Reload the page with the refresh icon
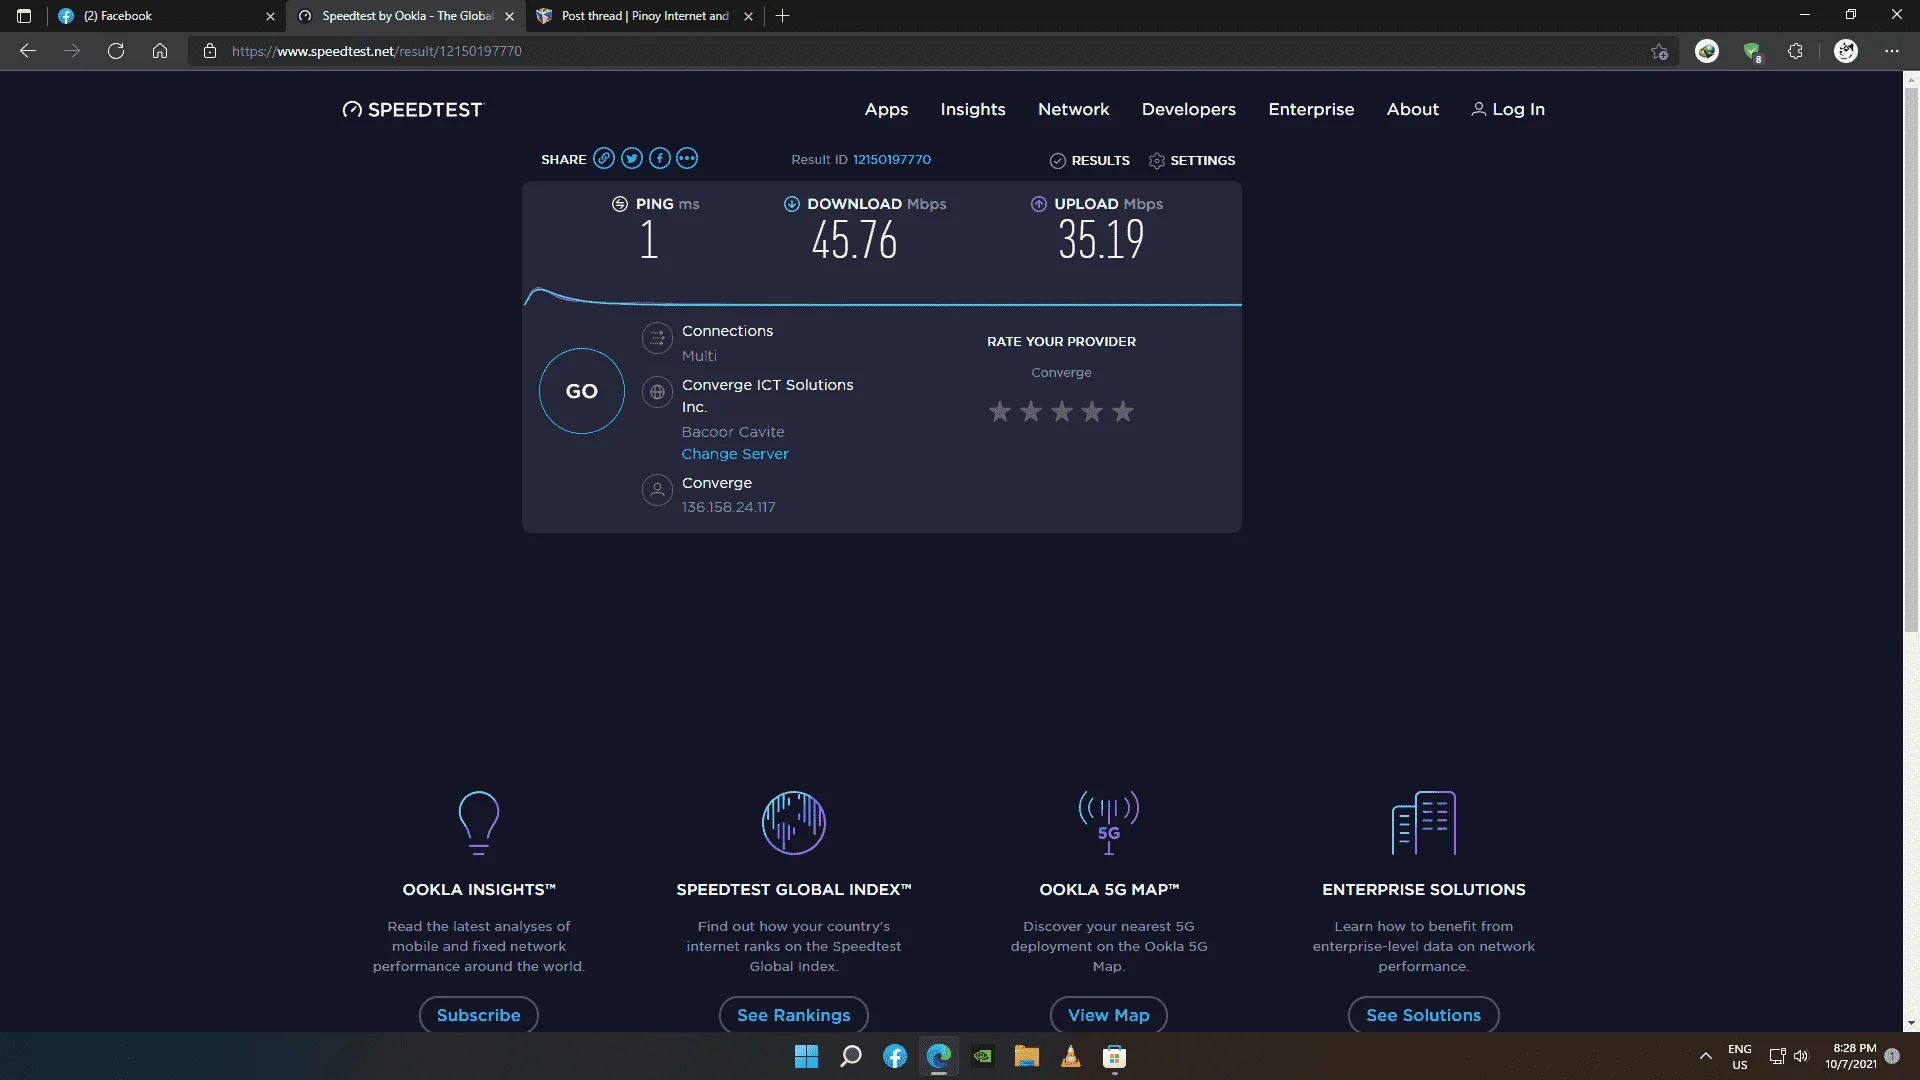This screenshot has width=1920, height=1080. click(x=116, y=51)
